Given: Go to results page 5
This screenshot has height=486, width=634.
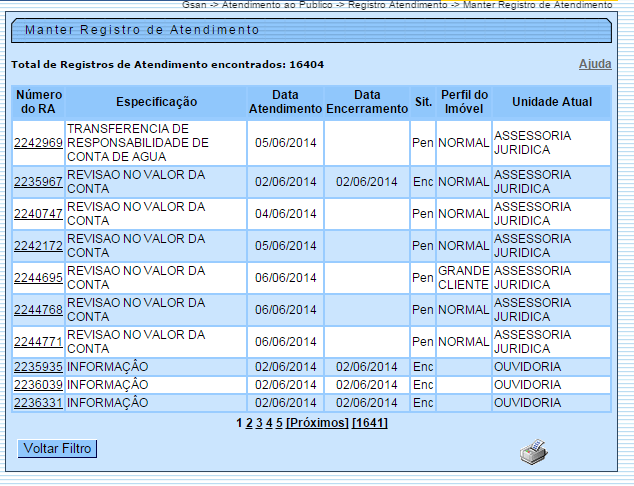Looking at the screenshot, I should 279,423.
